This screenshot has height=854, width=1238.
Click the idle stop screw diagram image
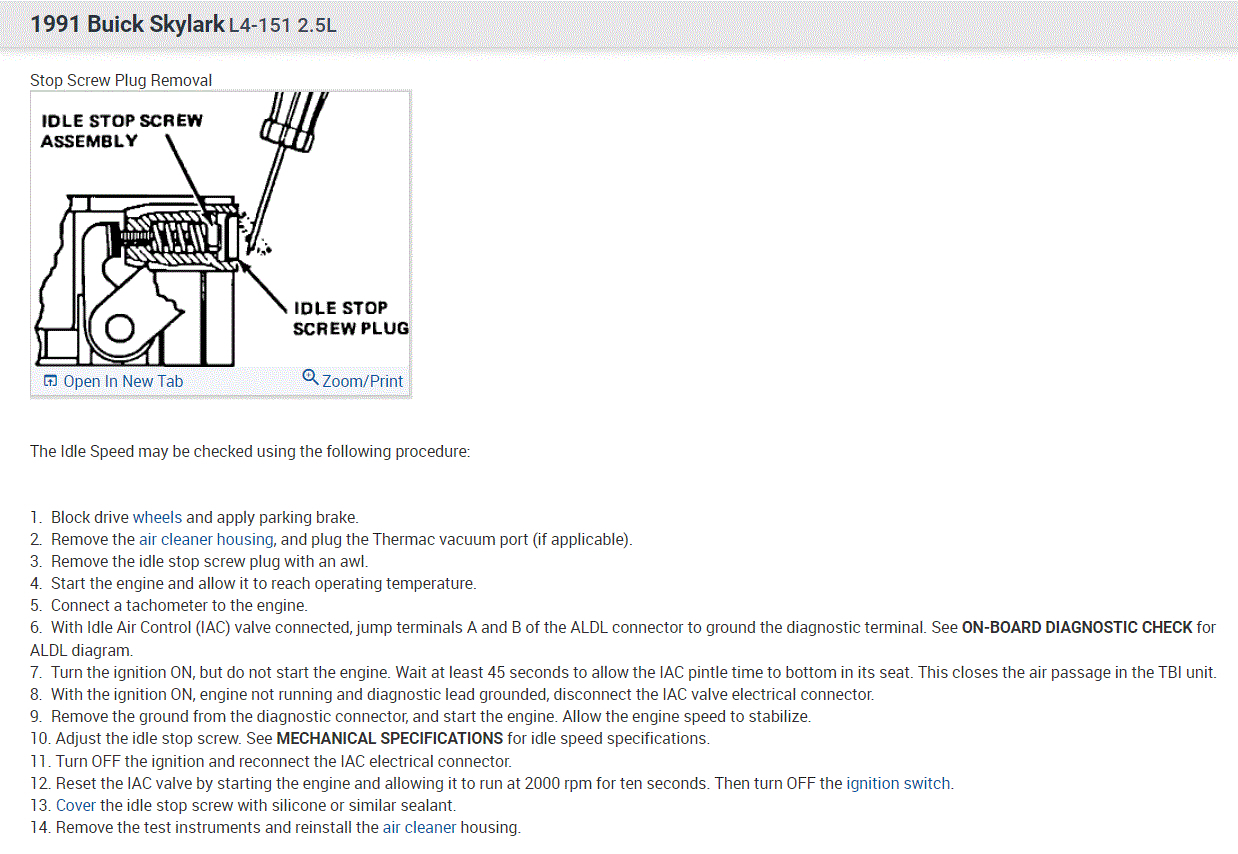pos(221,229)
